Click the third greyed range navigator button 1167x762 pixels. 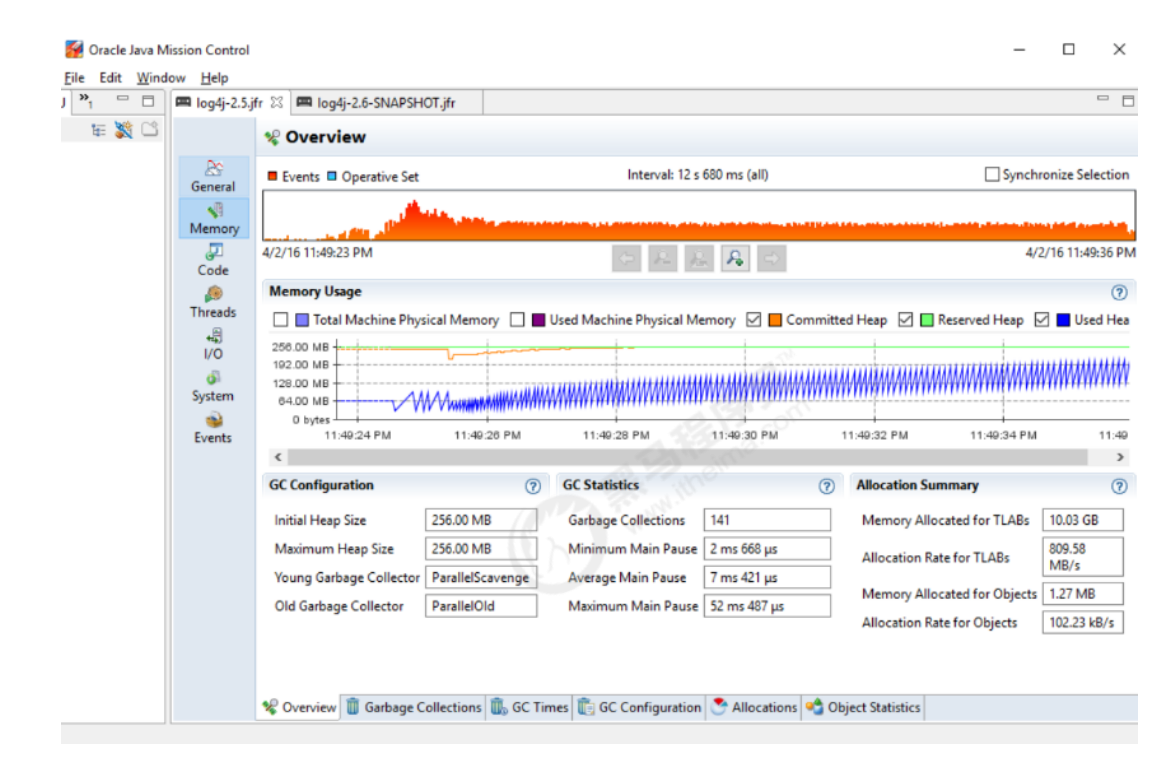(699, 258)
